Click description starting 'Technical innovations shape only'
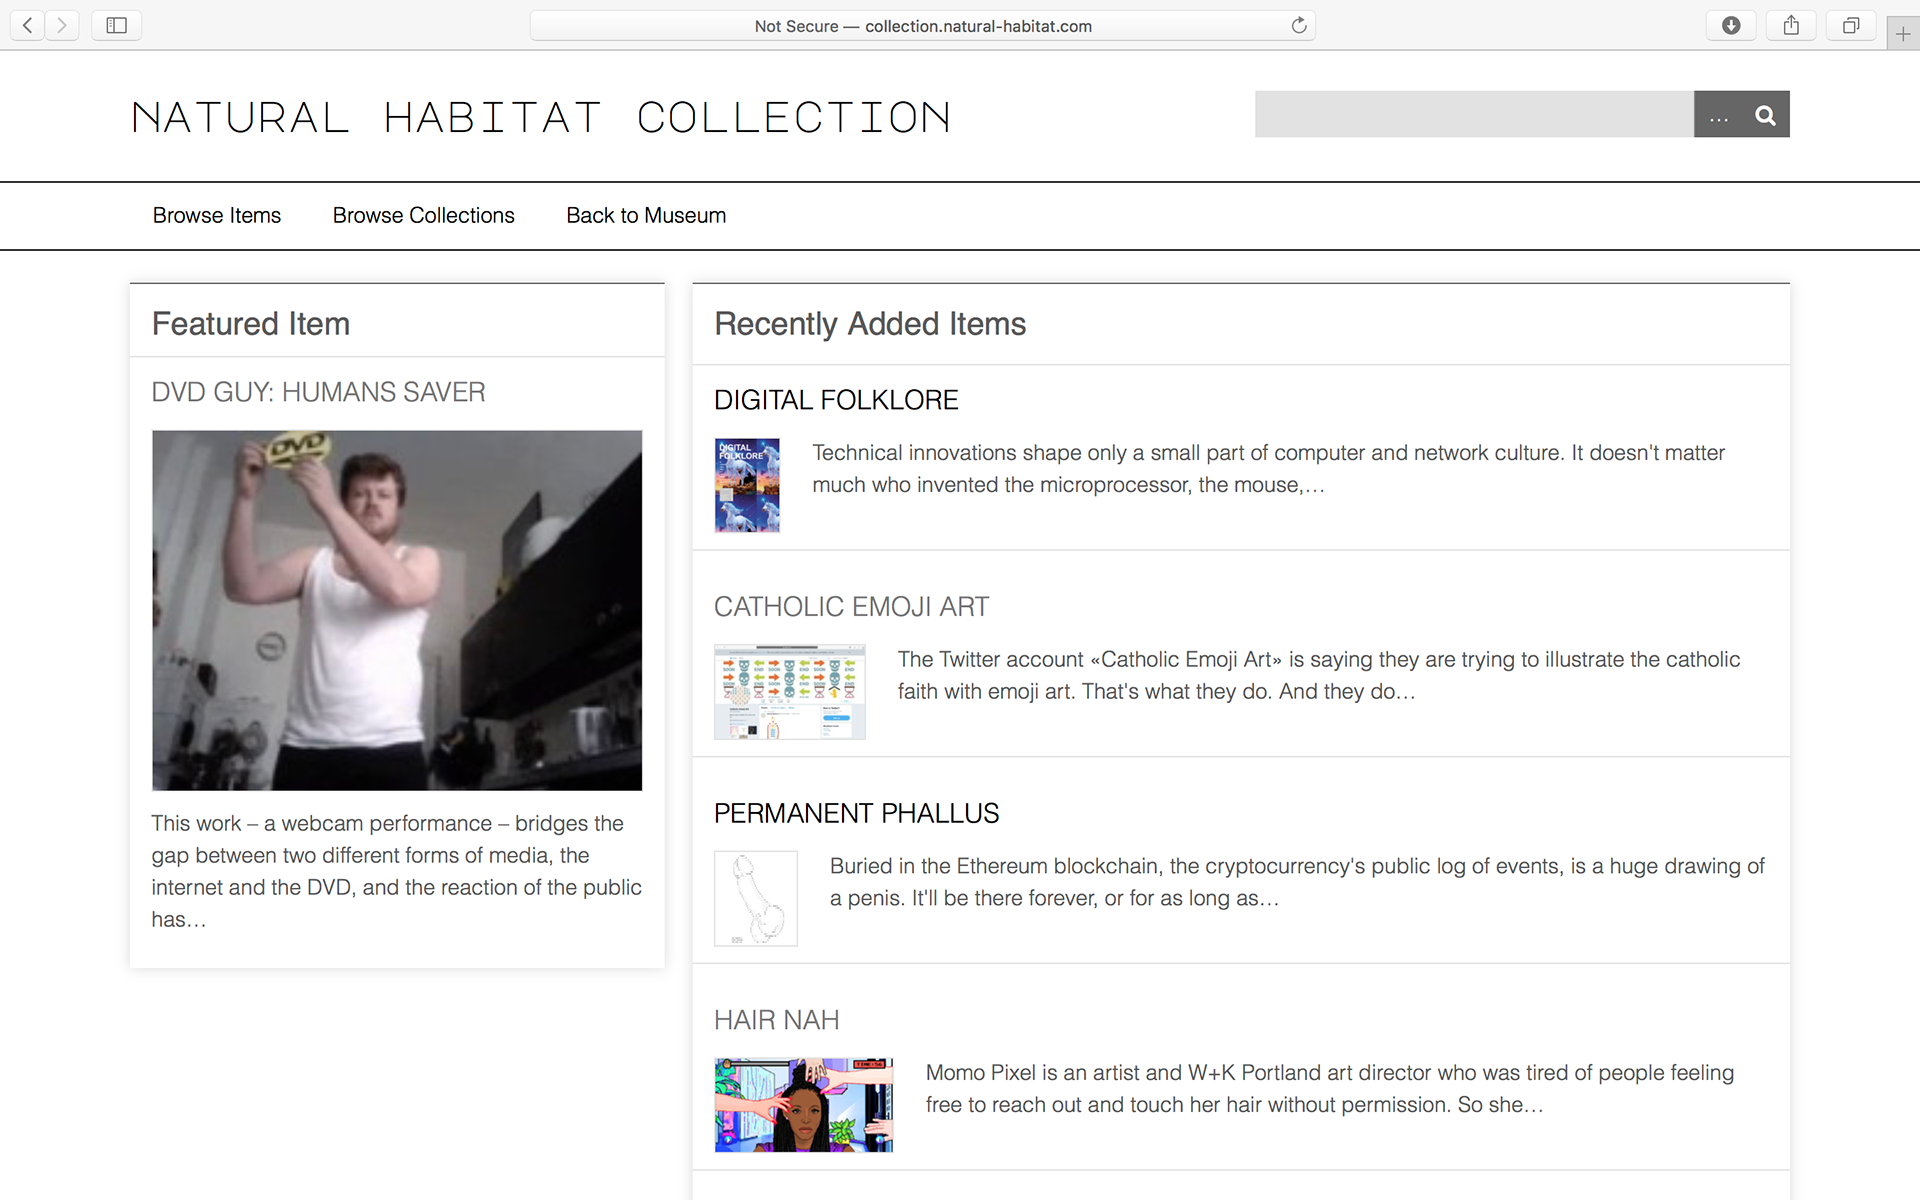Screen dimensions: 1920x1200 coord(1268,469)
